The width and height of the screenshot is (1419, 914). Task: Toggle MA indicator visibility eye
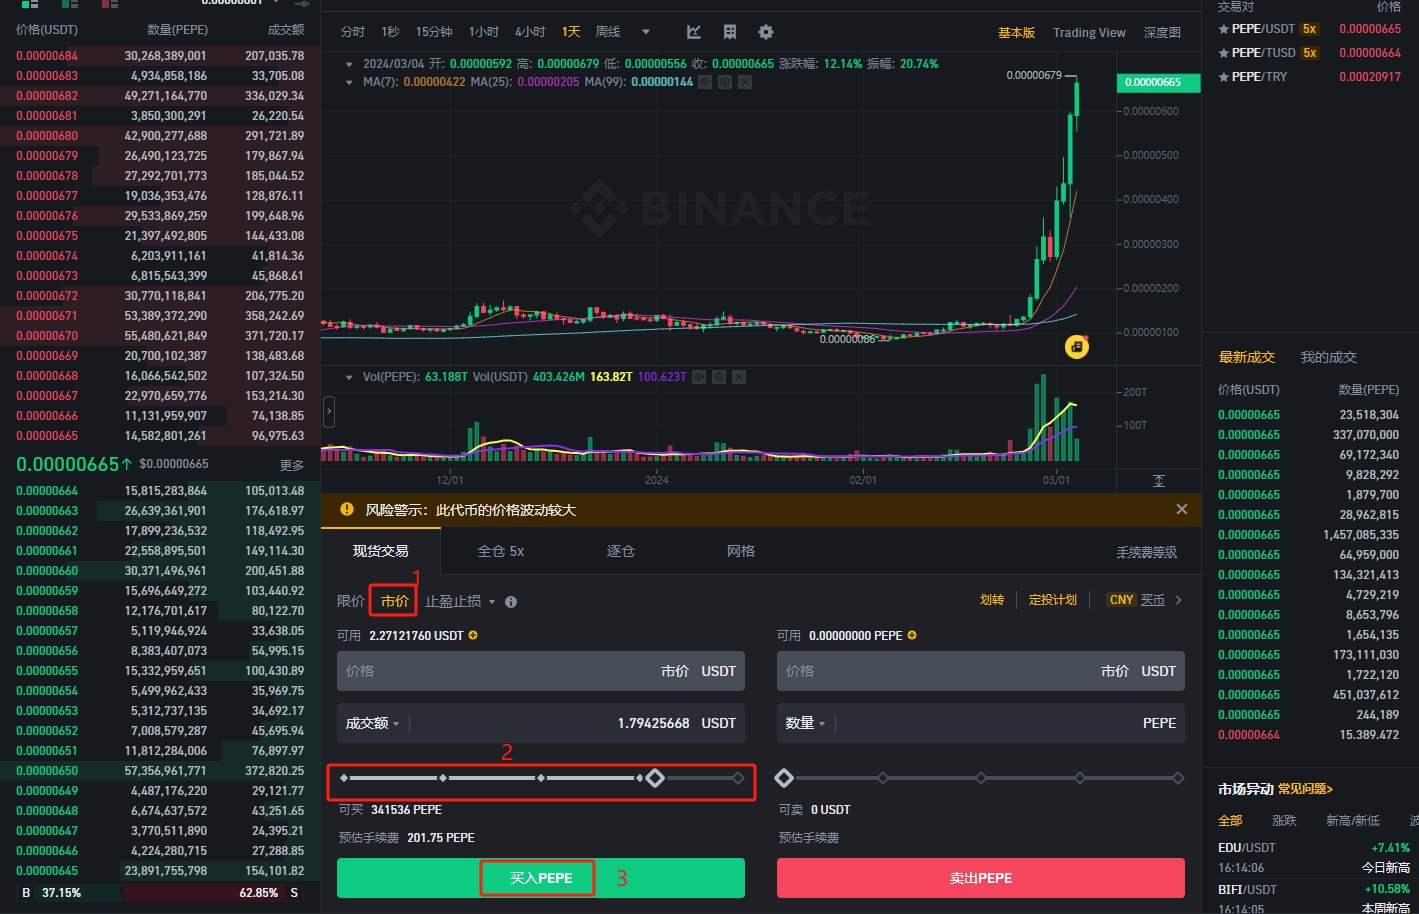(x=705, y=82)
